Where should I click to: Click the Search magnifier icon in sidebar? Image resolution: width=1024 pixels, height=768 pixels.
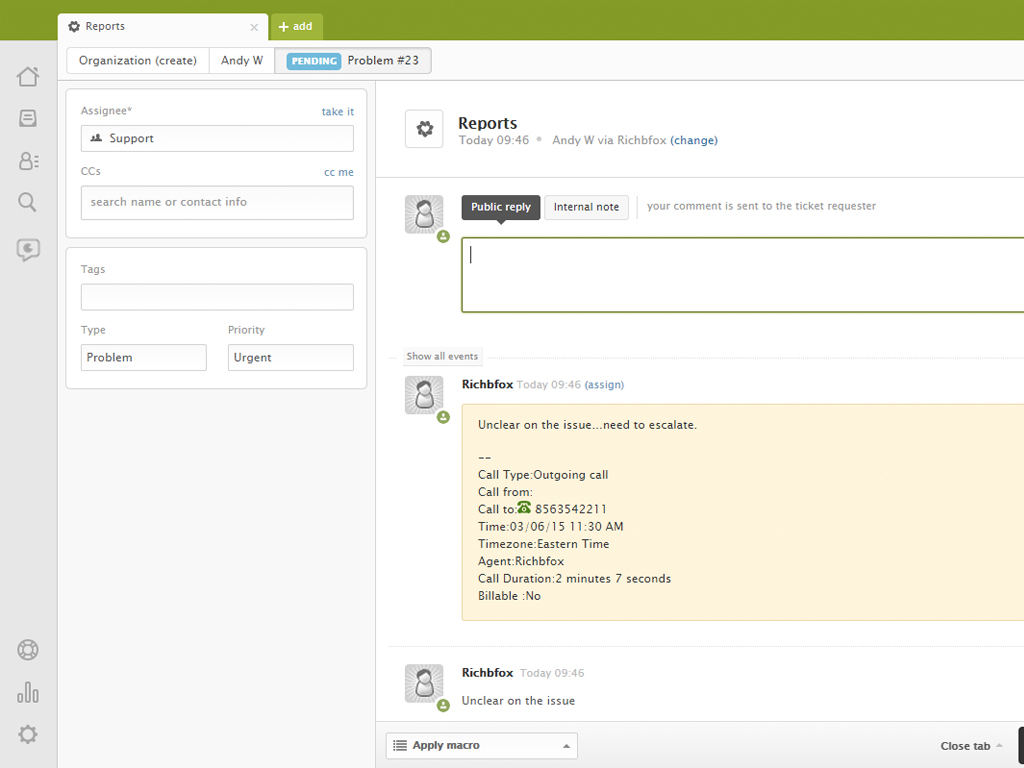tap(28, 203)
